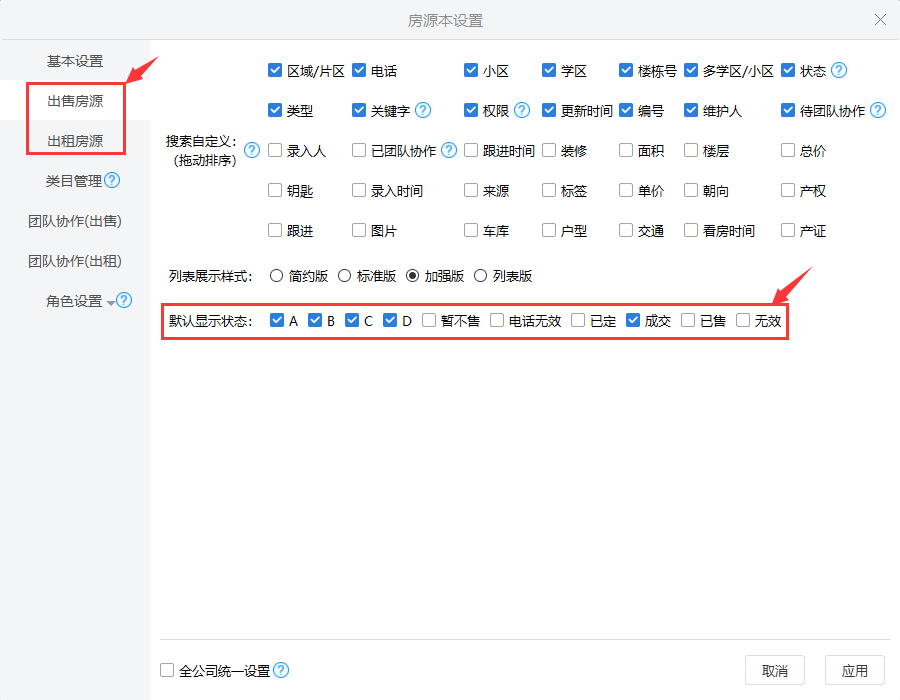
Task: Uncheck 区域/片区 search field
Action: tap(275, 70)
